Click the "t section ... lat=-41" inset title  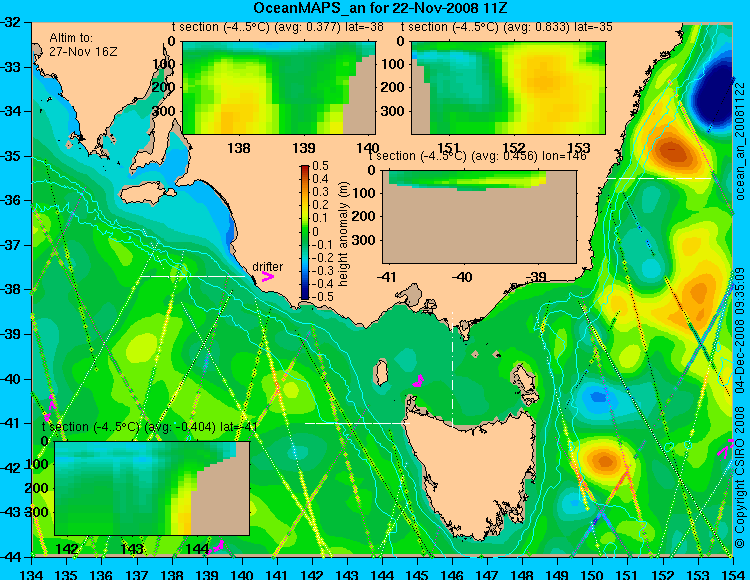[x=150, y=427]
